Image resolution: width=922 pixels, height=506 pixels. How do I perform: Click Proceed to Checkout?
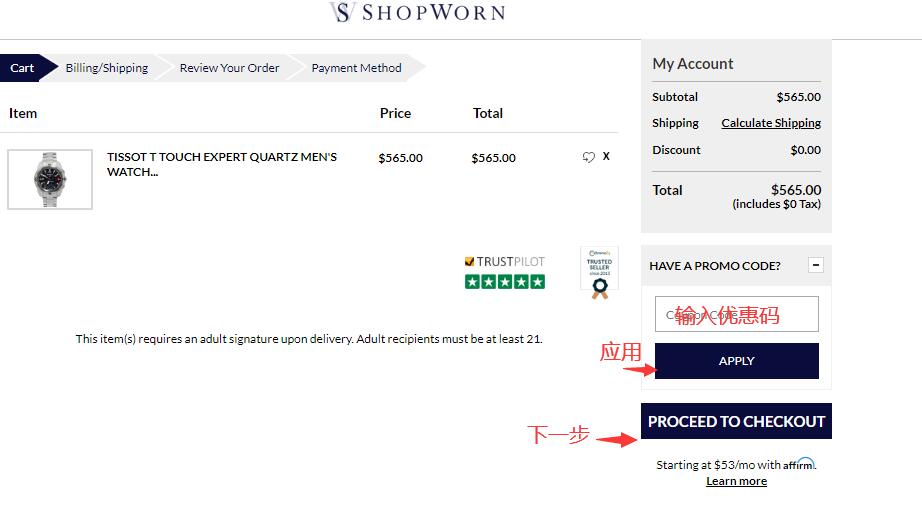[x=736, y=421]
